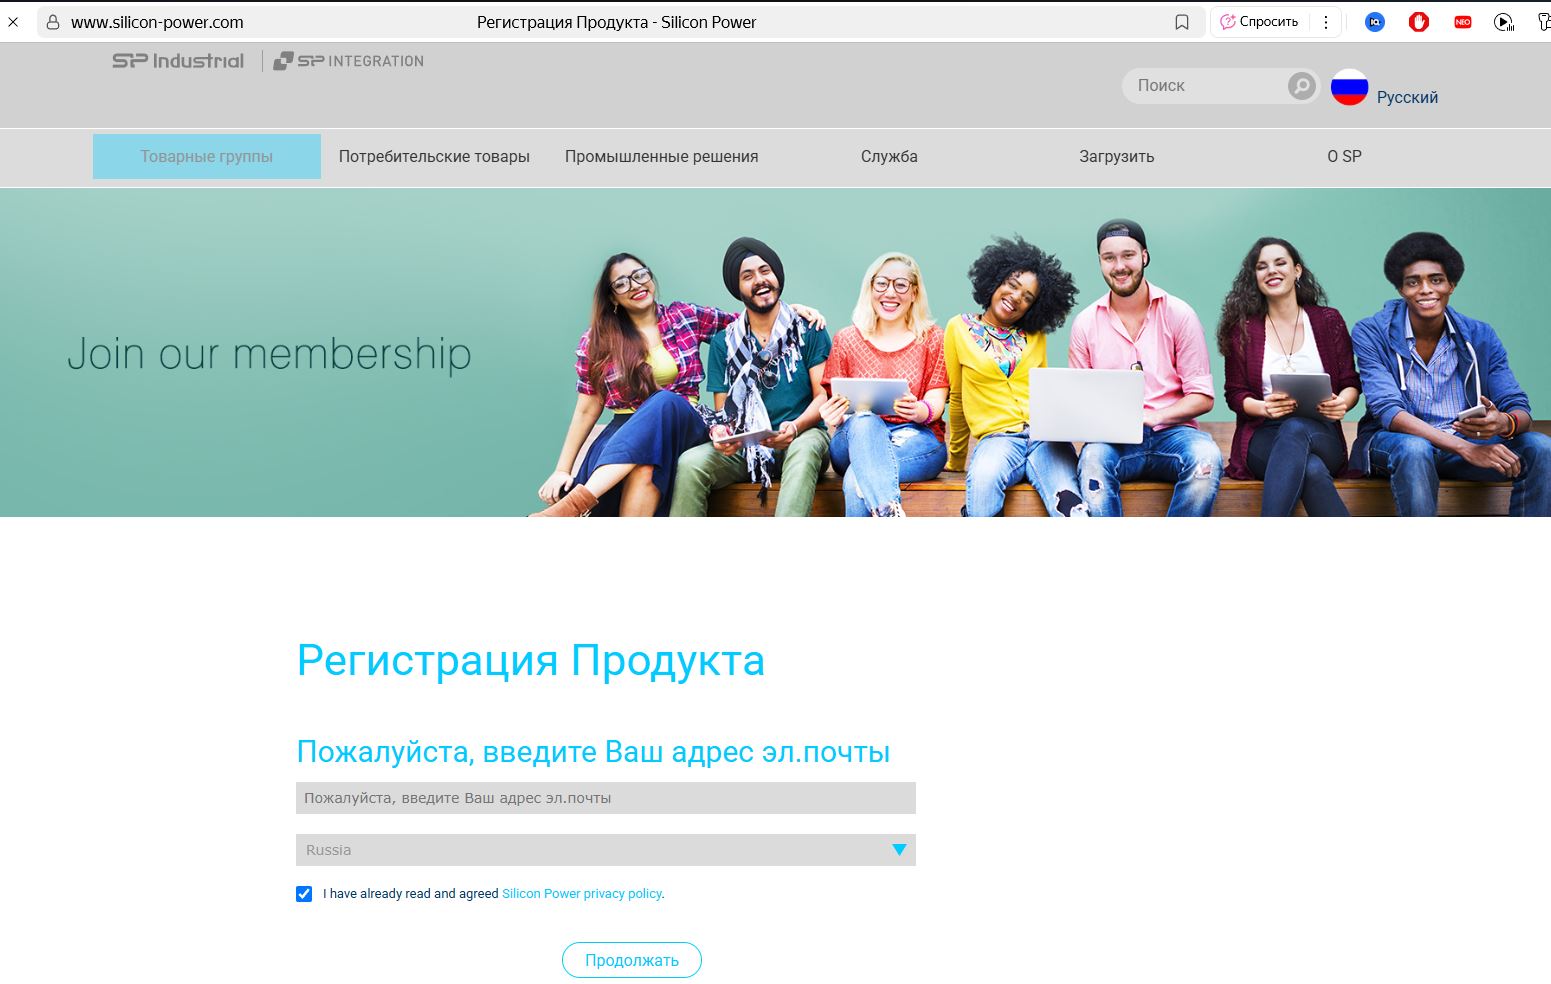
Task: Select the Служба menu item
Action: click(x=889, y=157)
